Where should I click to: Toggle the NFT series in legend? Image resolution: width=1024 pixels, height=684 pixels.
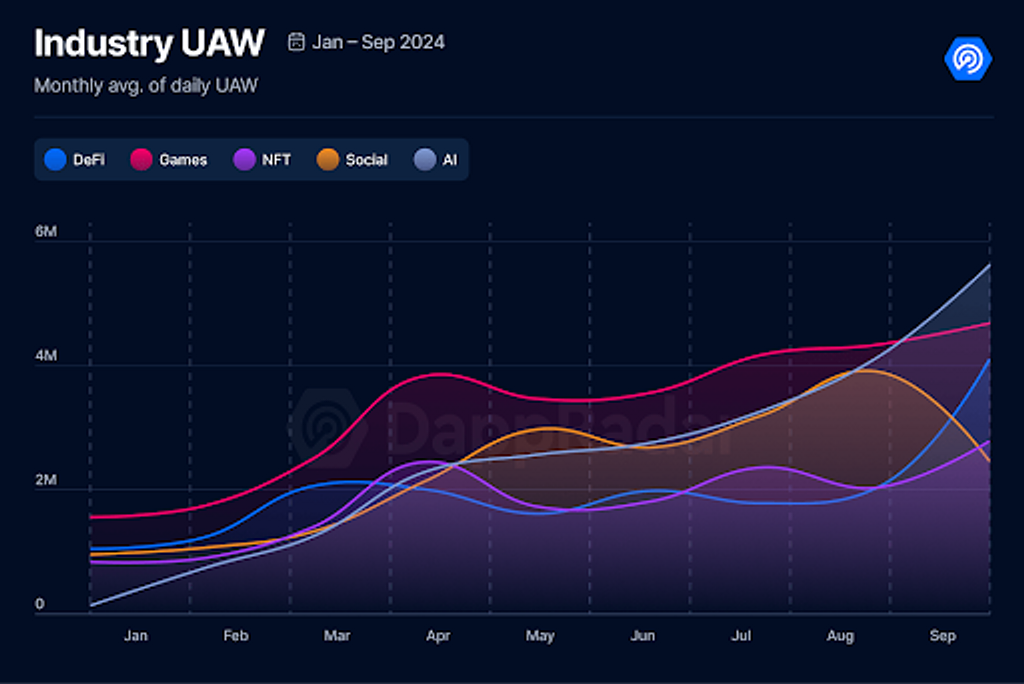click(x=262, y=159)
